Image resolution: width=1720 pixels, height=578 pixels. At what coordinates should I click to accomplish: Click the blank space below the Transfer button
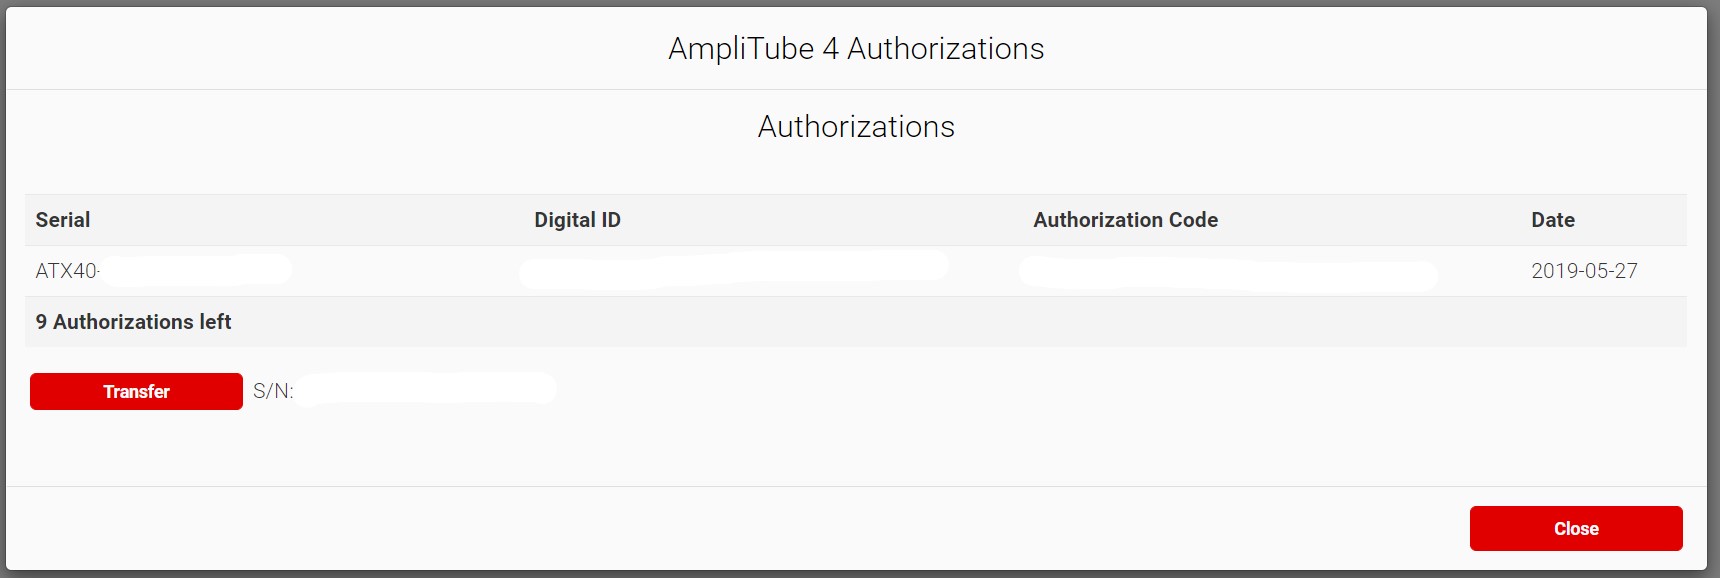pos(136,450)
